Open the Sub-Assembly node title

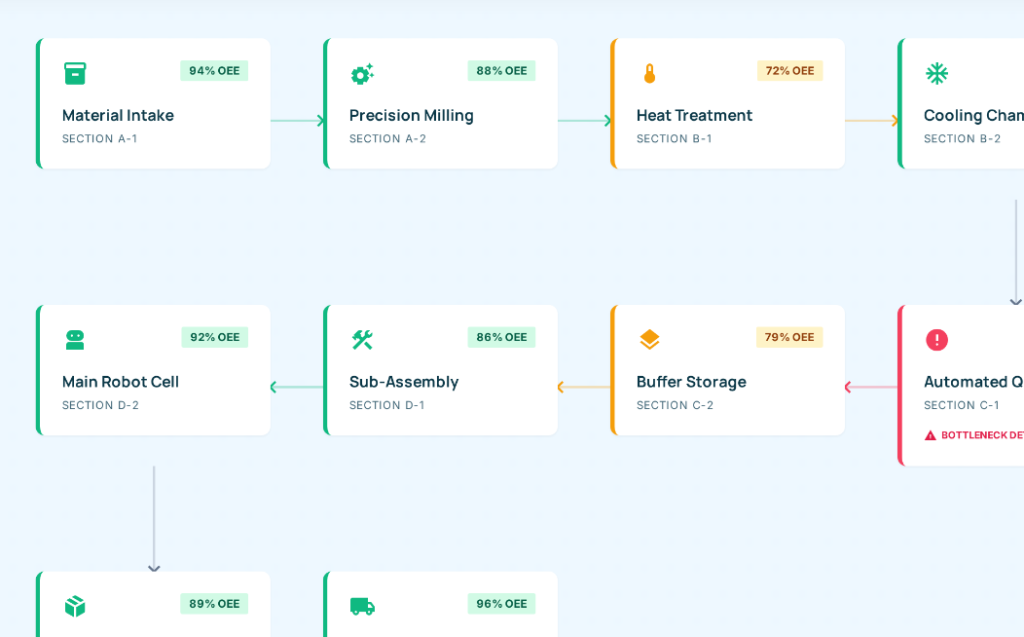click(404, 382)
